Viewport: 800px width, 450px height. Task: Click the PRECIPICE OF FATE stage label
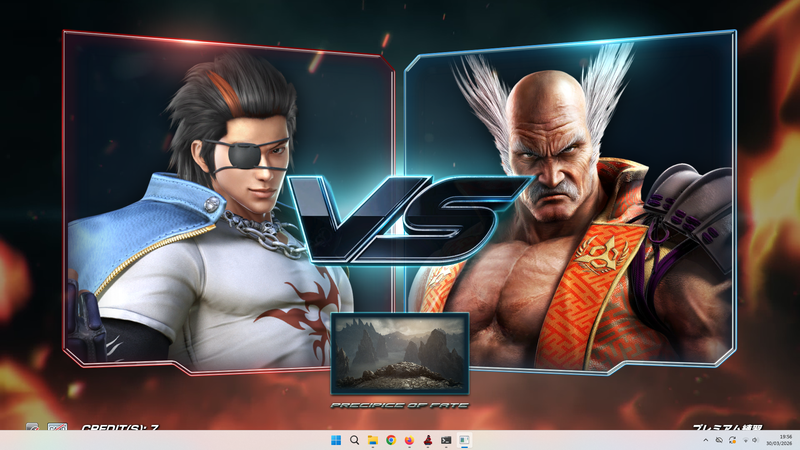tap(400, 406)
